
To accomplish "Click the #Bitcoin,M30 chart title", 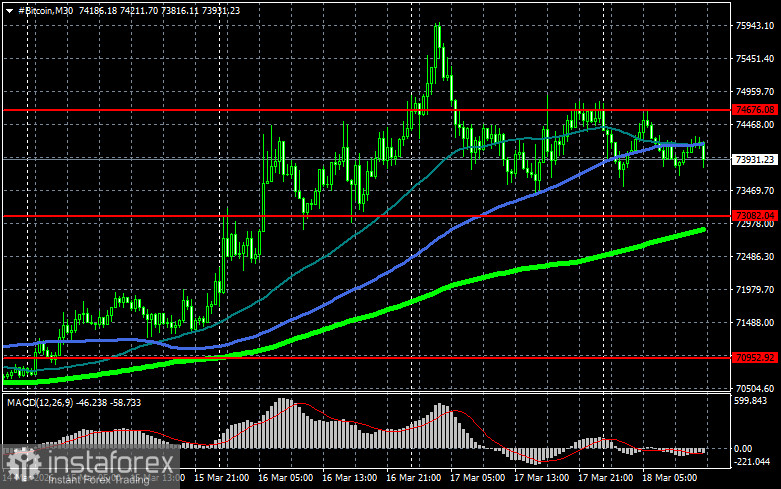I will [45, 10].
